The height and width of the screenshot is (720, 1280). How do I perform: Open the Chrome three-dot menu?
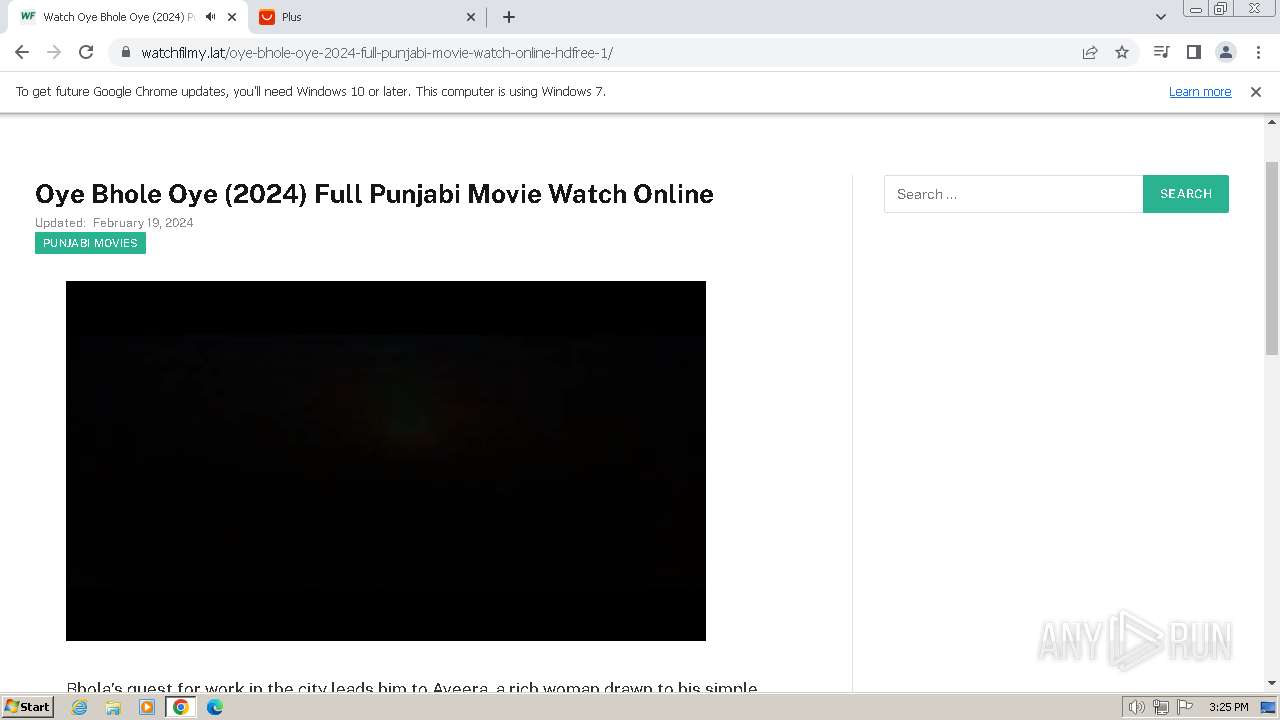1258,52
